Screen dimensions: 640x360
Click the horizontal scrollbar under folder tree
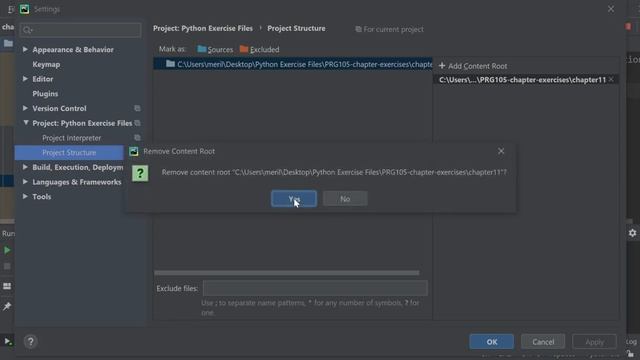[287, 273]
